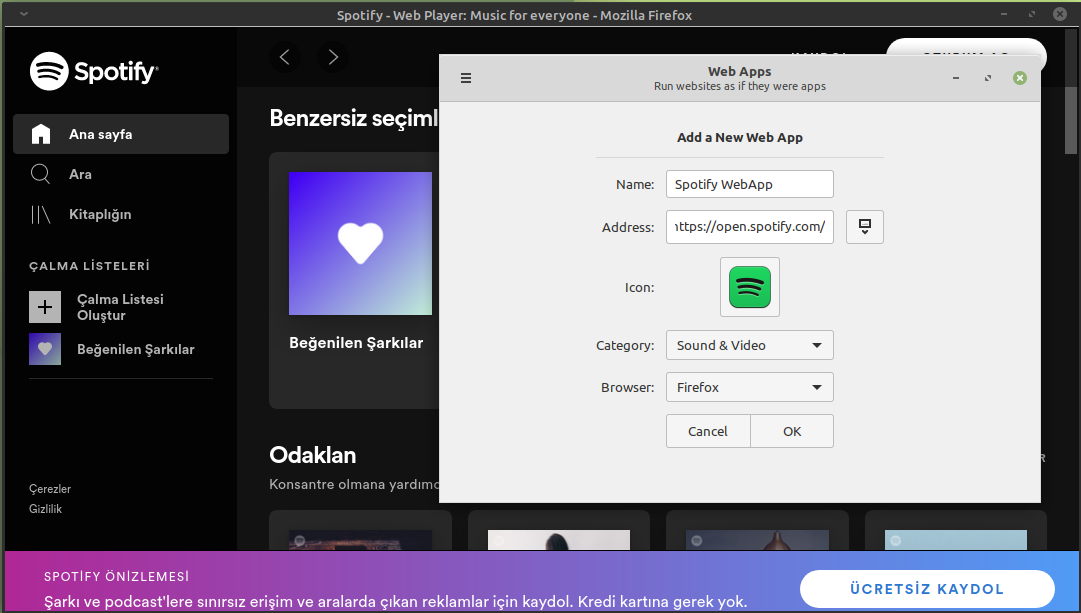Click the home icon next to Ana sayfa
The height and width of the screenshot is (613, 1081).
[41, 134]
